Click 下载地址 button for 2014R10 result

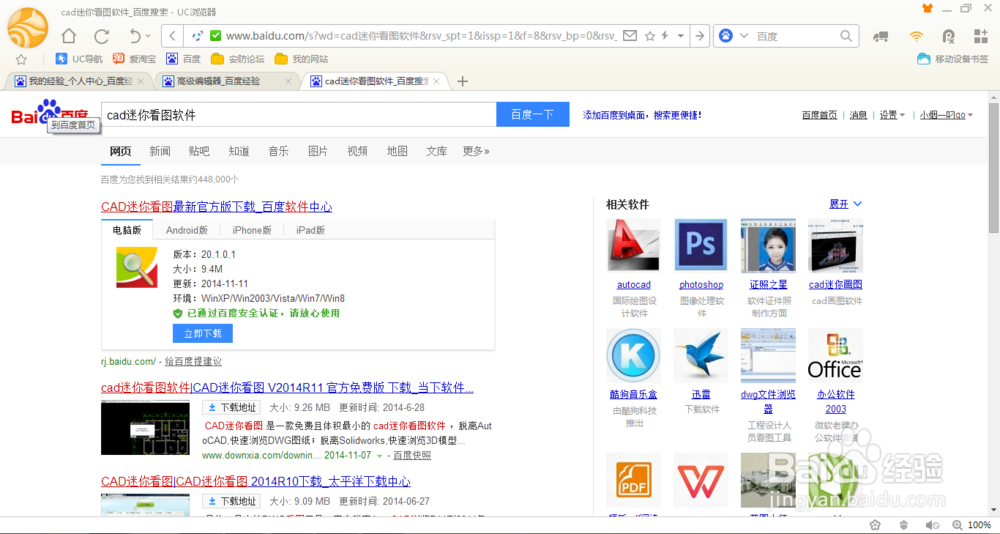click(232, 501)
